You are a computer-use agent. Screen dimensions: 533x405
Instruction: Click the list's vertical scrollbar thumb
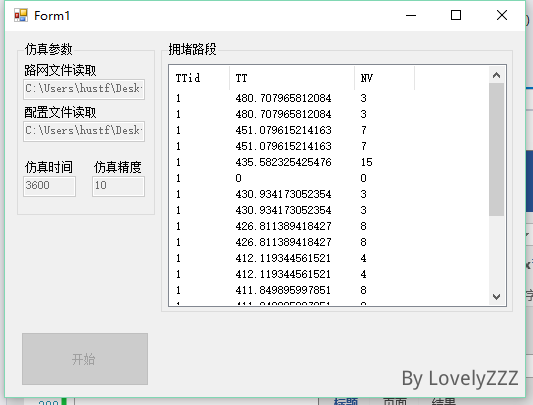[x=496, y=150]
